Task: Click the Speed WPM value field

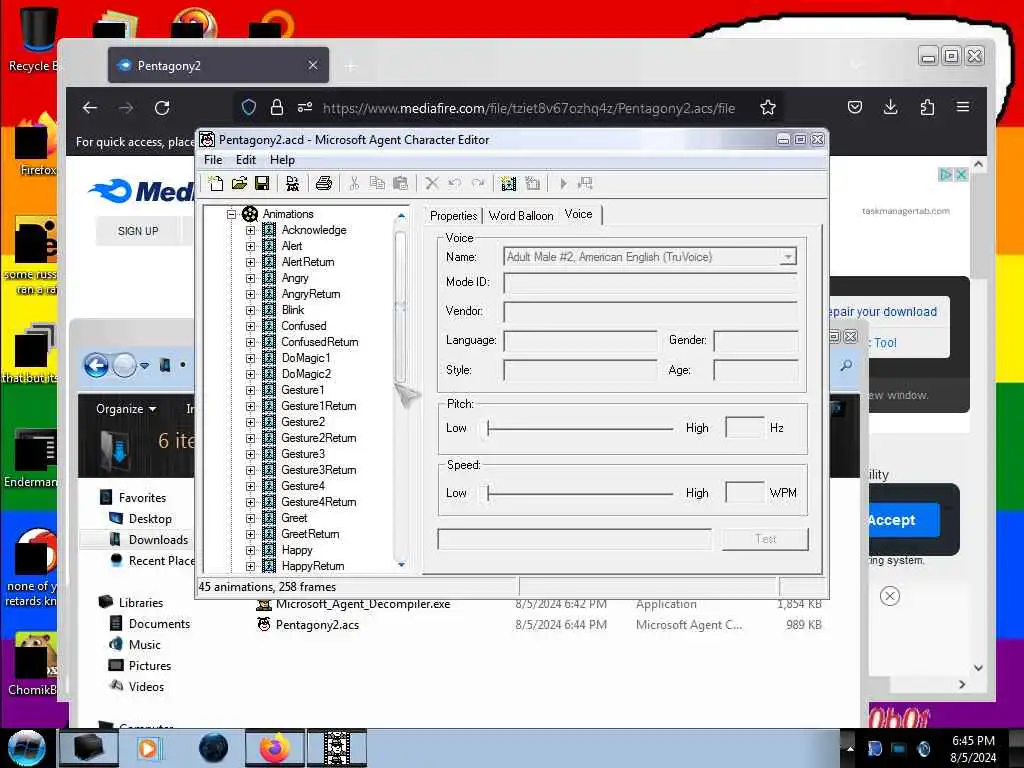Action: (744, 492)
